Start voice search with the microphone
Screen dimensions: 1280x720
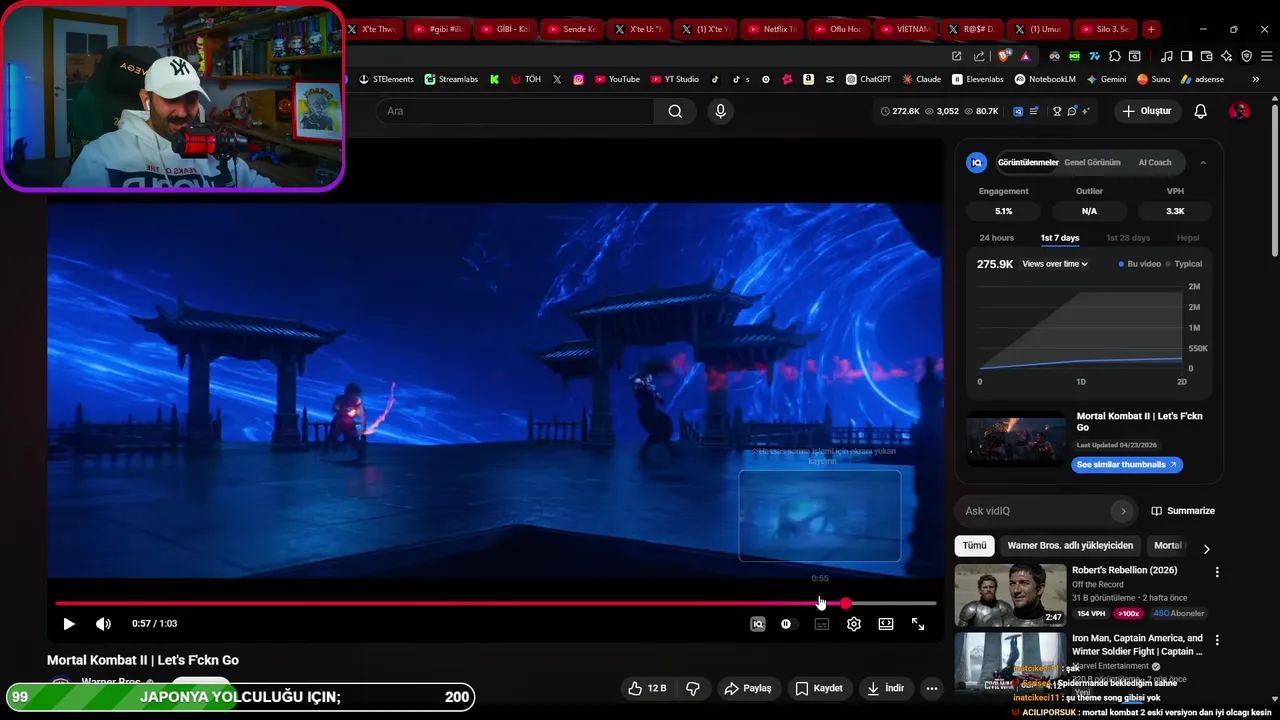pyautogui.click(x=720, y=111)
